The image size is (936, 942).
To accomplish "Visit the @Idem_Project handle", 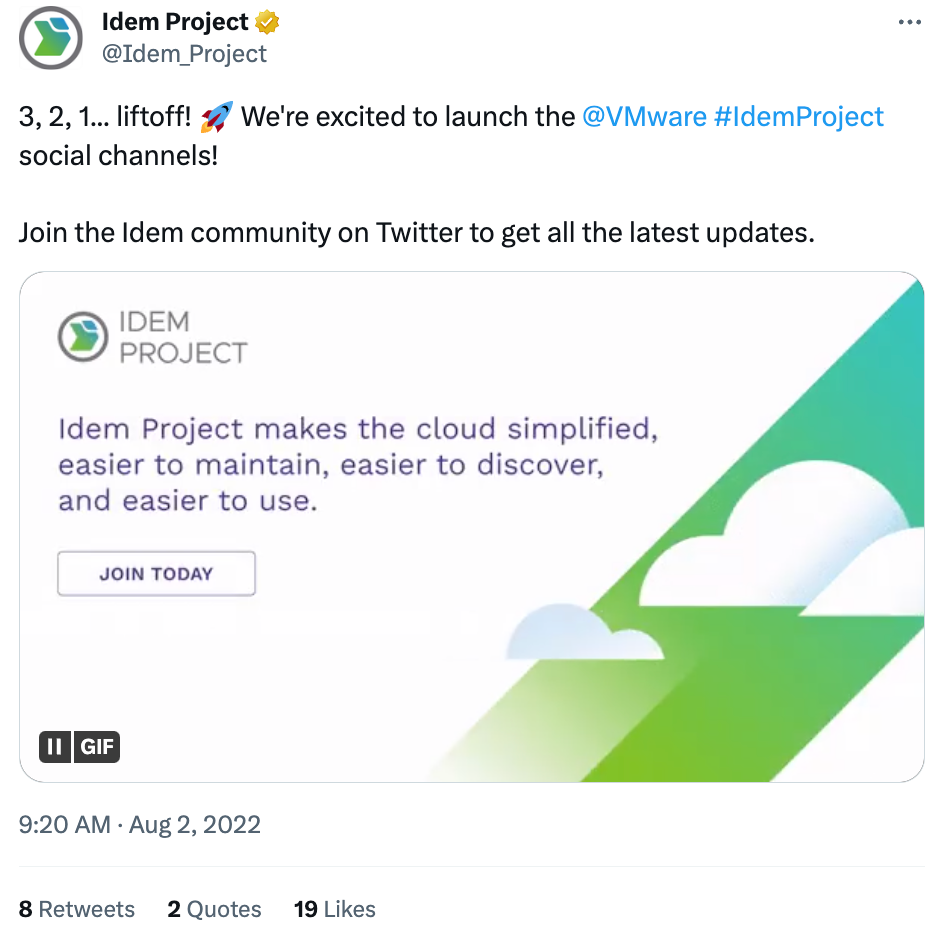I will (x=185, y=53).
